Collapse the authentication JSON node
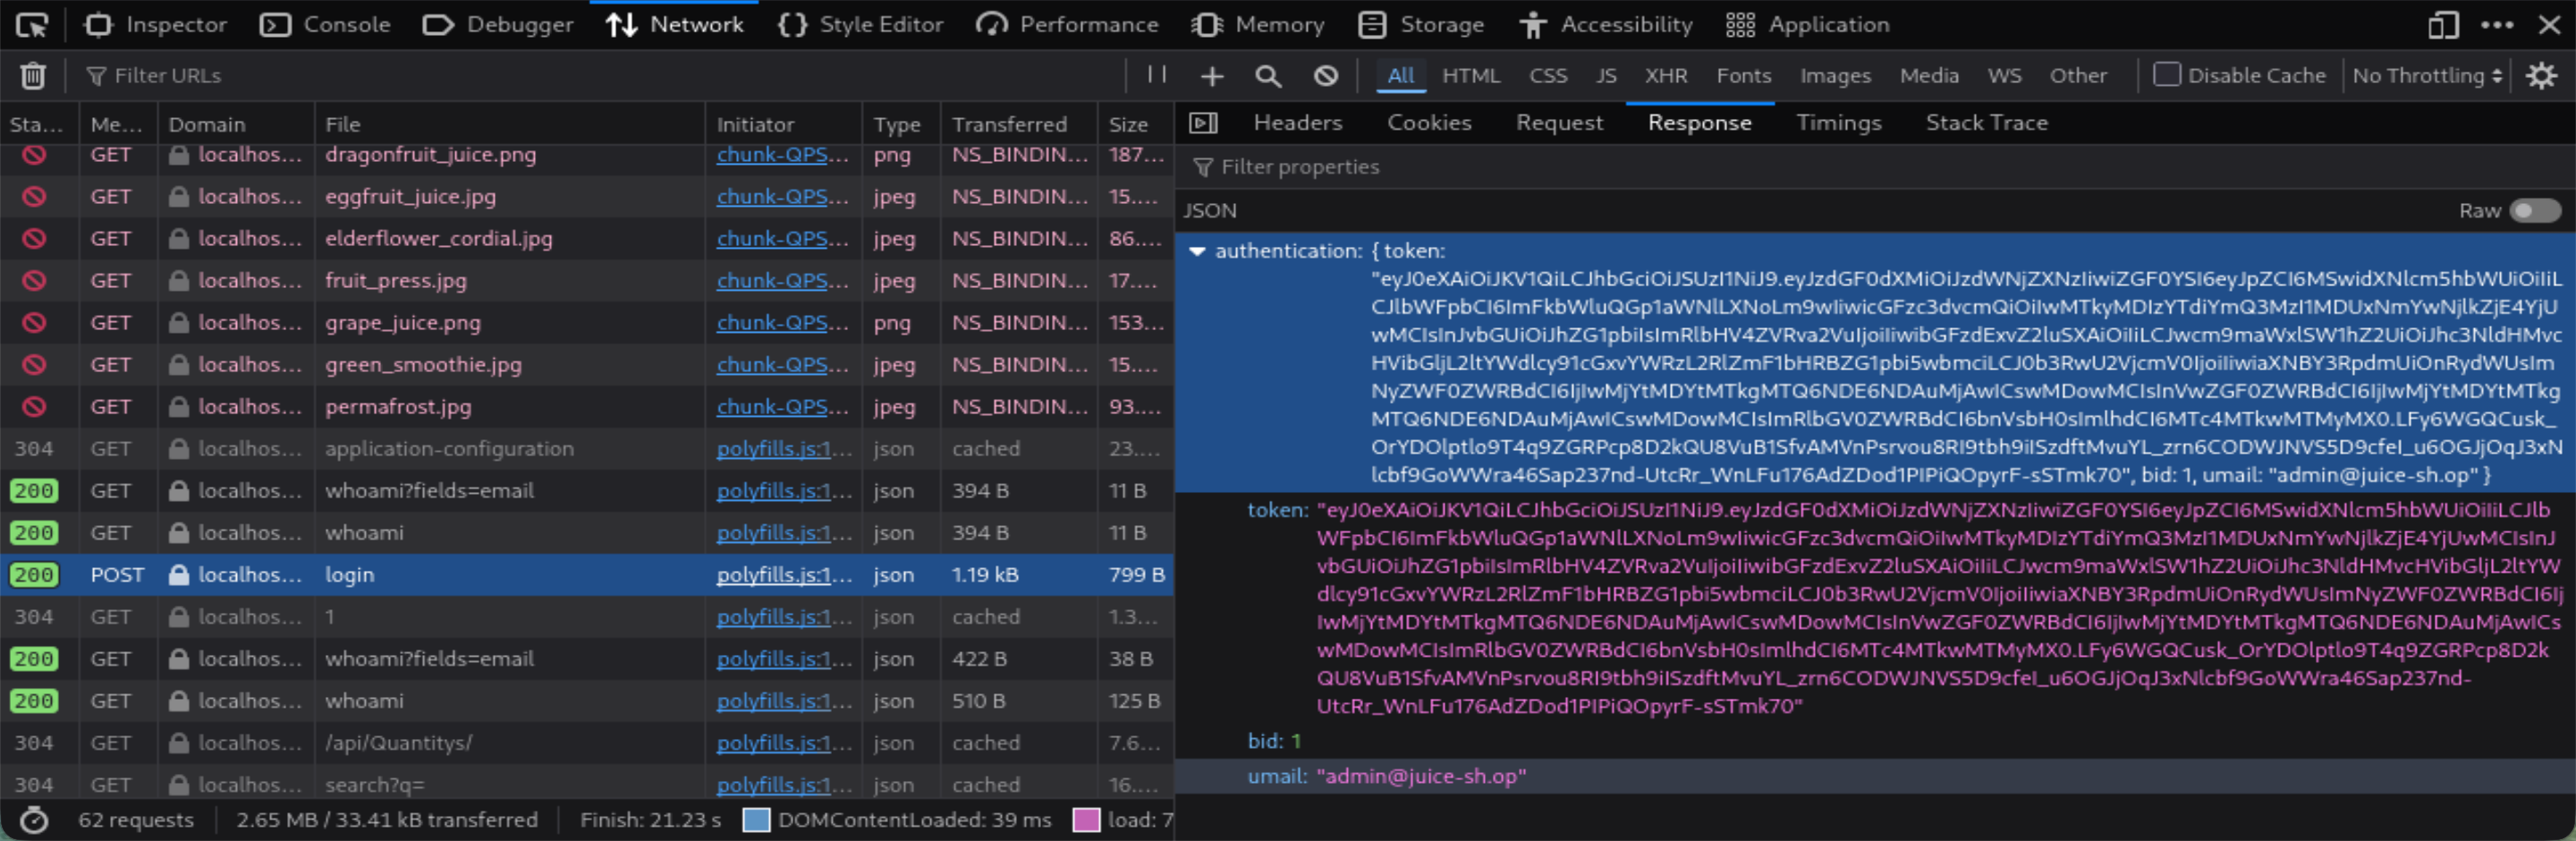Screen dimensions: 2576x841 [1197, 252]
